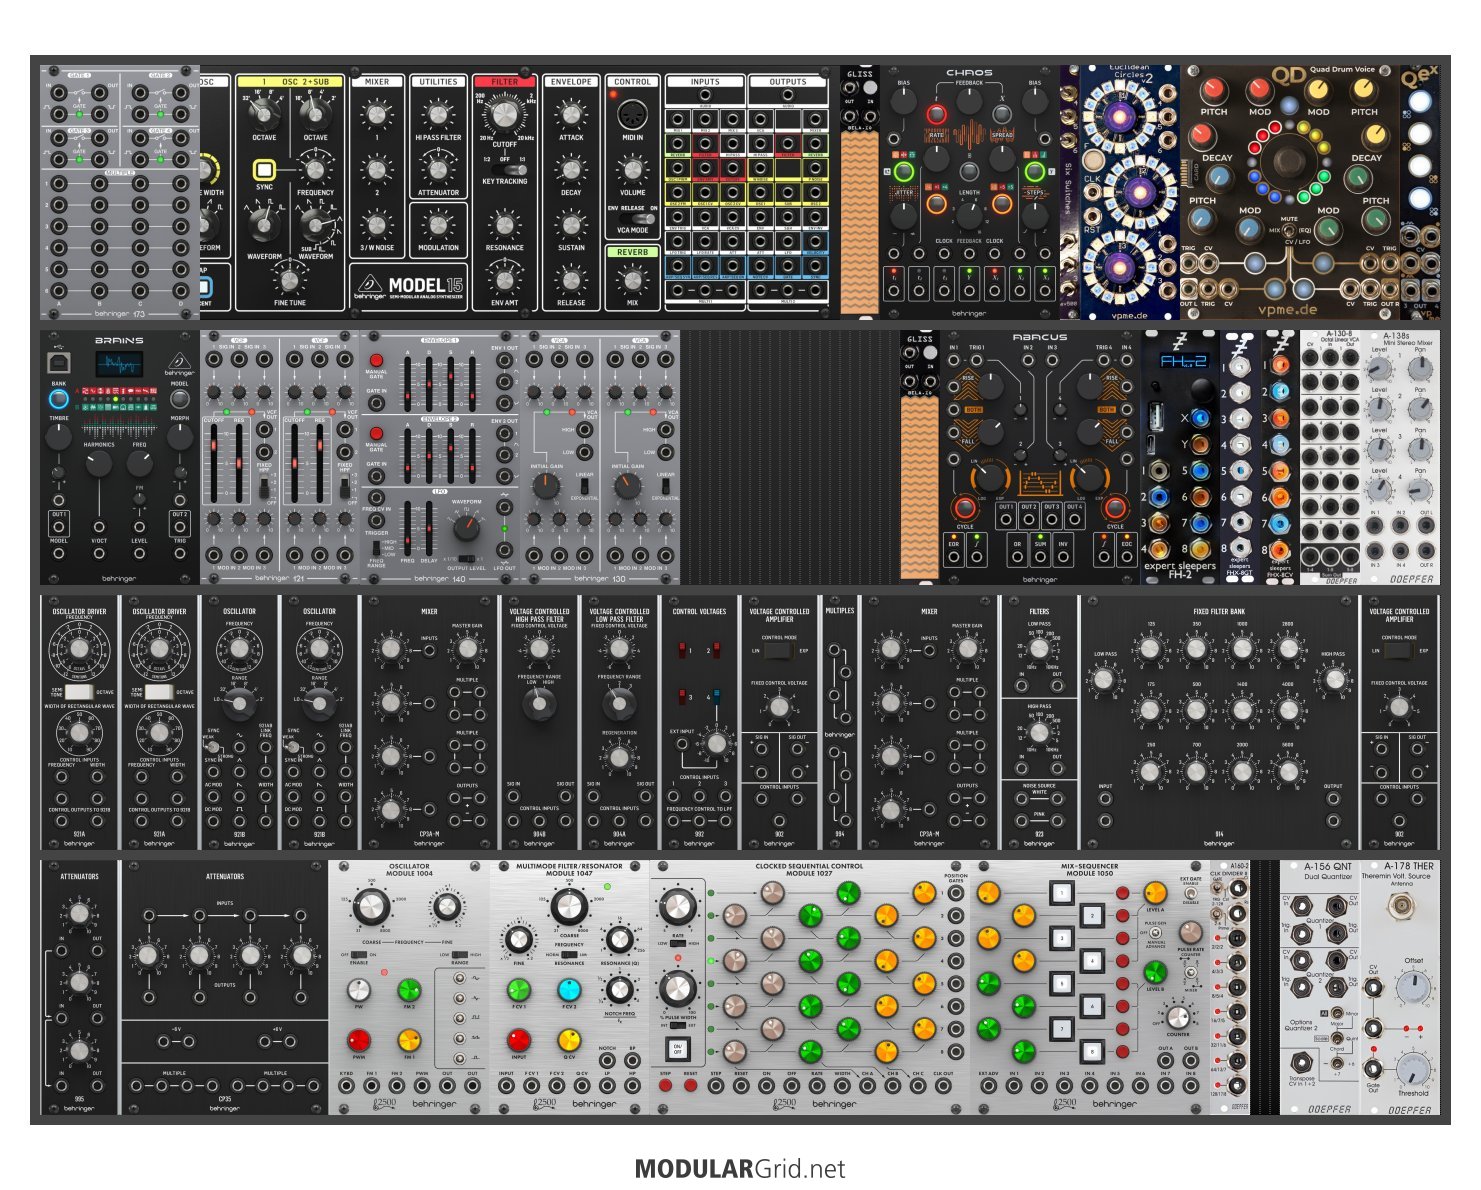
Task: Click the LENGTH knob on Chaos module
Action: coord(969,215)
